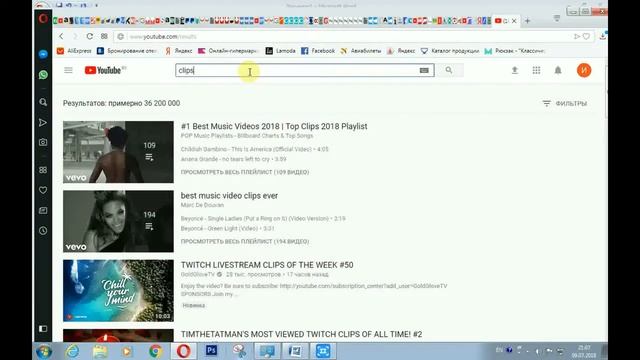Open My Flow send icon in sidebar
Screen dimensions: 640x360
point(43,122)
